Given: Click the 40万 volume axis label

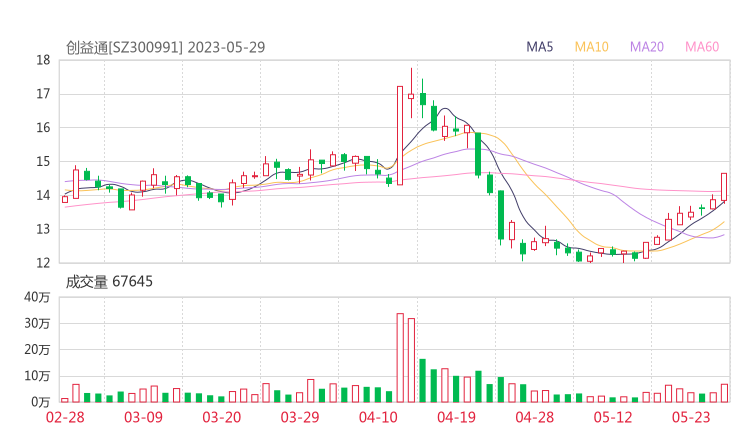Looking at the screenshot, I should point(37,297).
